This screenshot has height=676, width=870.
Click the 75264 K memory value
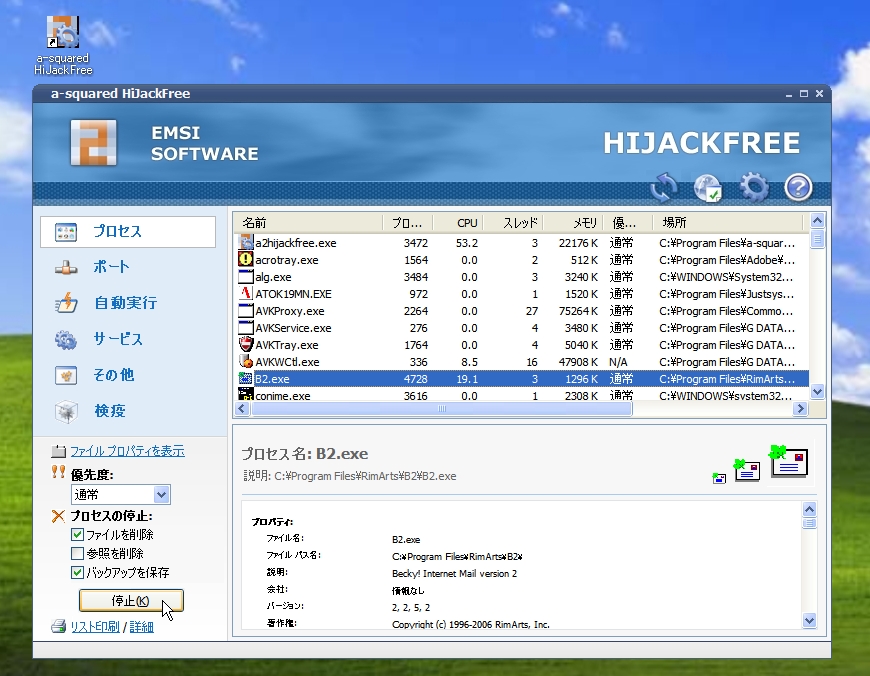click(x=578, y=311)
